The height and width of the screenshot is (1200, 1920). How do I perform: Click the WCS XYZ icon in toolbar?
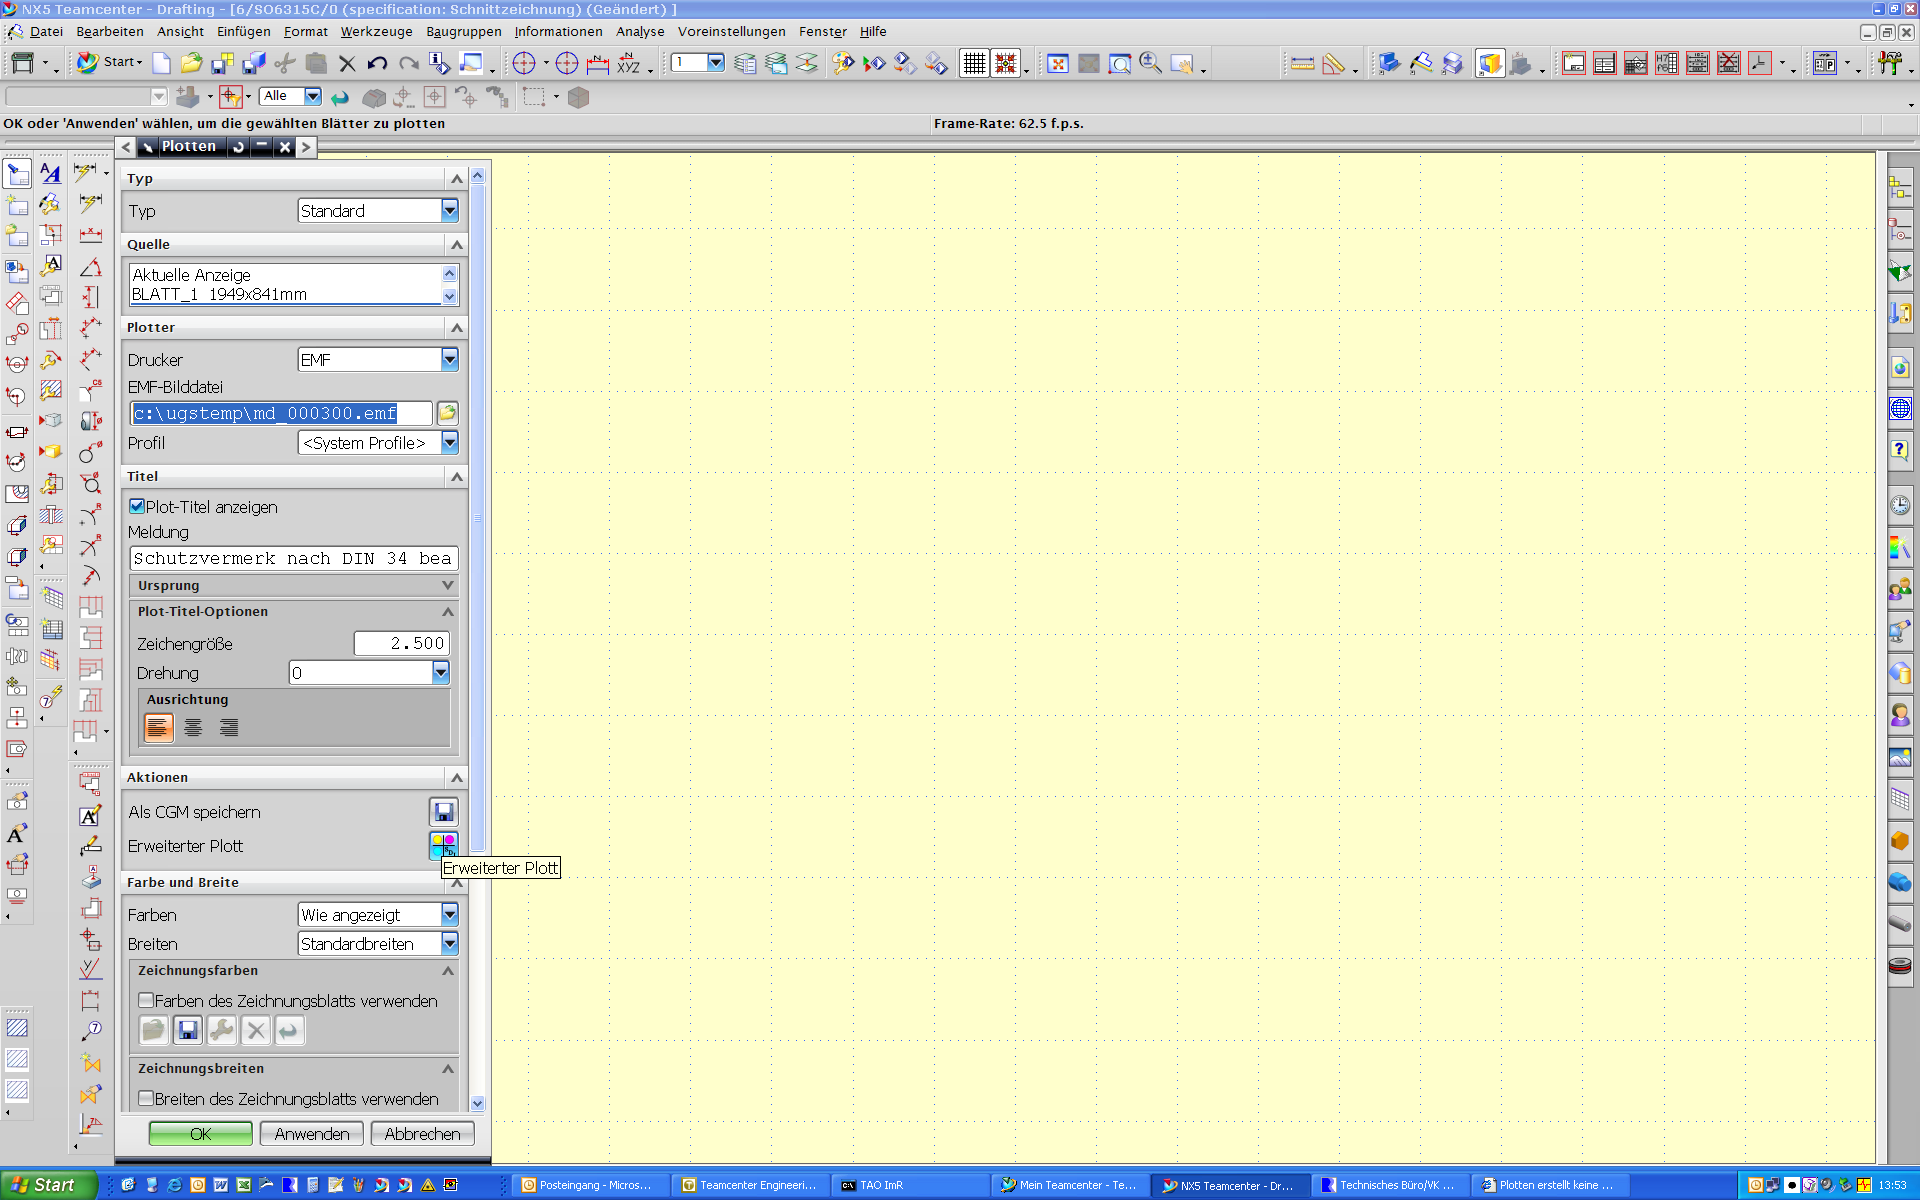[x=628, y=64]
